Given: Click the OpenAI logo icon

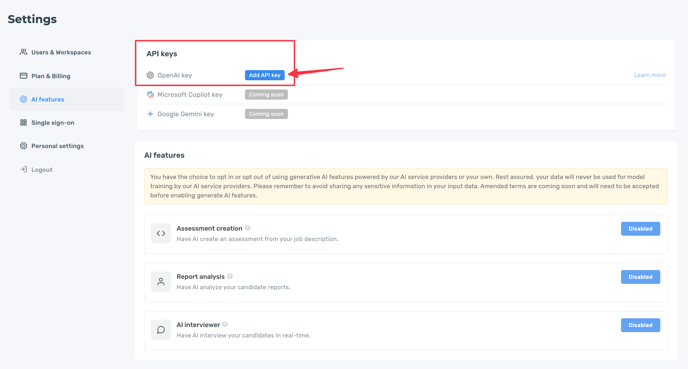Looking at the screenshot, I should 150,75.
